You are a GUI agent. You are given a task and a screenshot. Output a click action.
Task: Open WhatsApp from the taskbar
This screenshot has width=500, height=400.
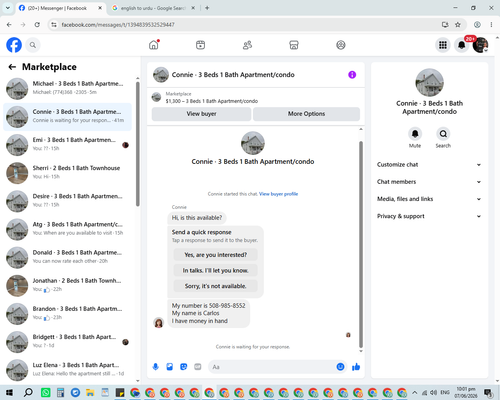46,392
